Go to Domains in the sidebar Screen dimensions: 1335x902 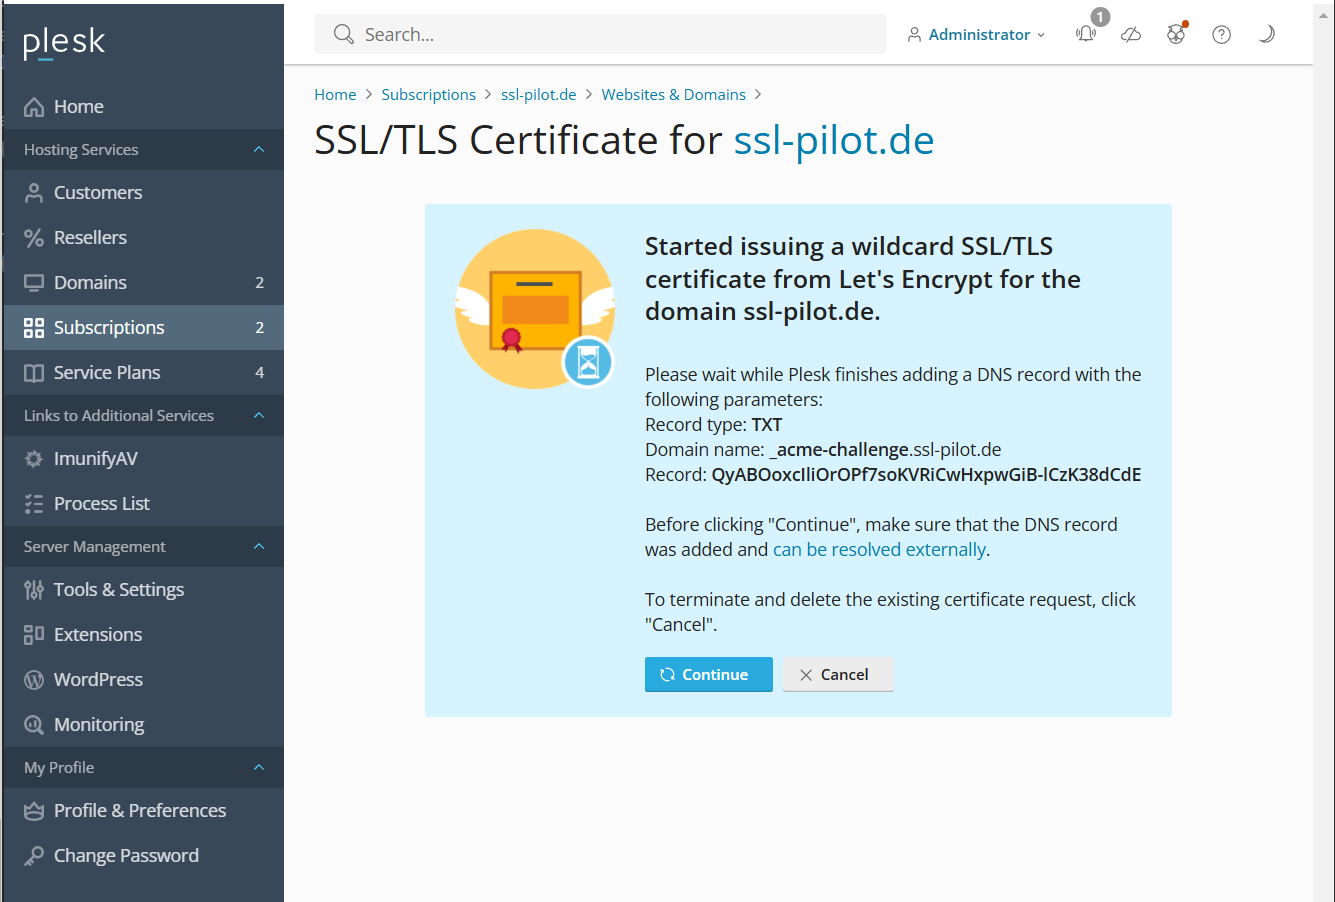143,283
